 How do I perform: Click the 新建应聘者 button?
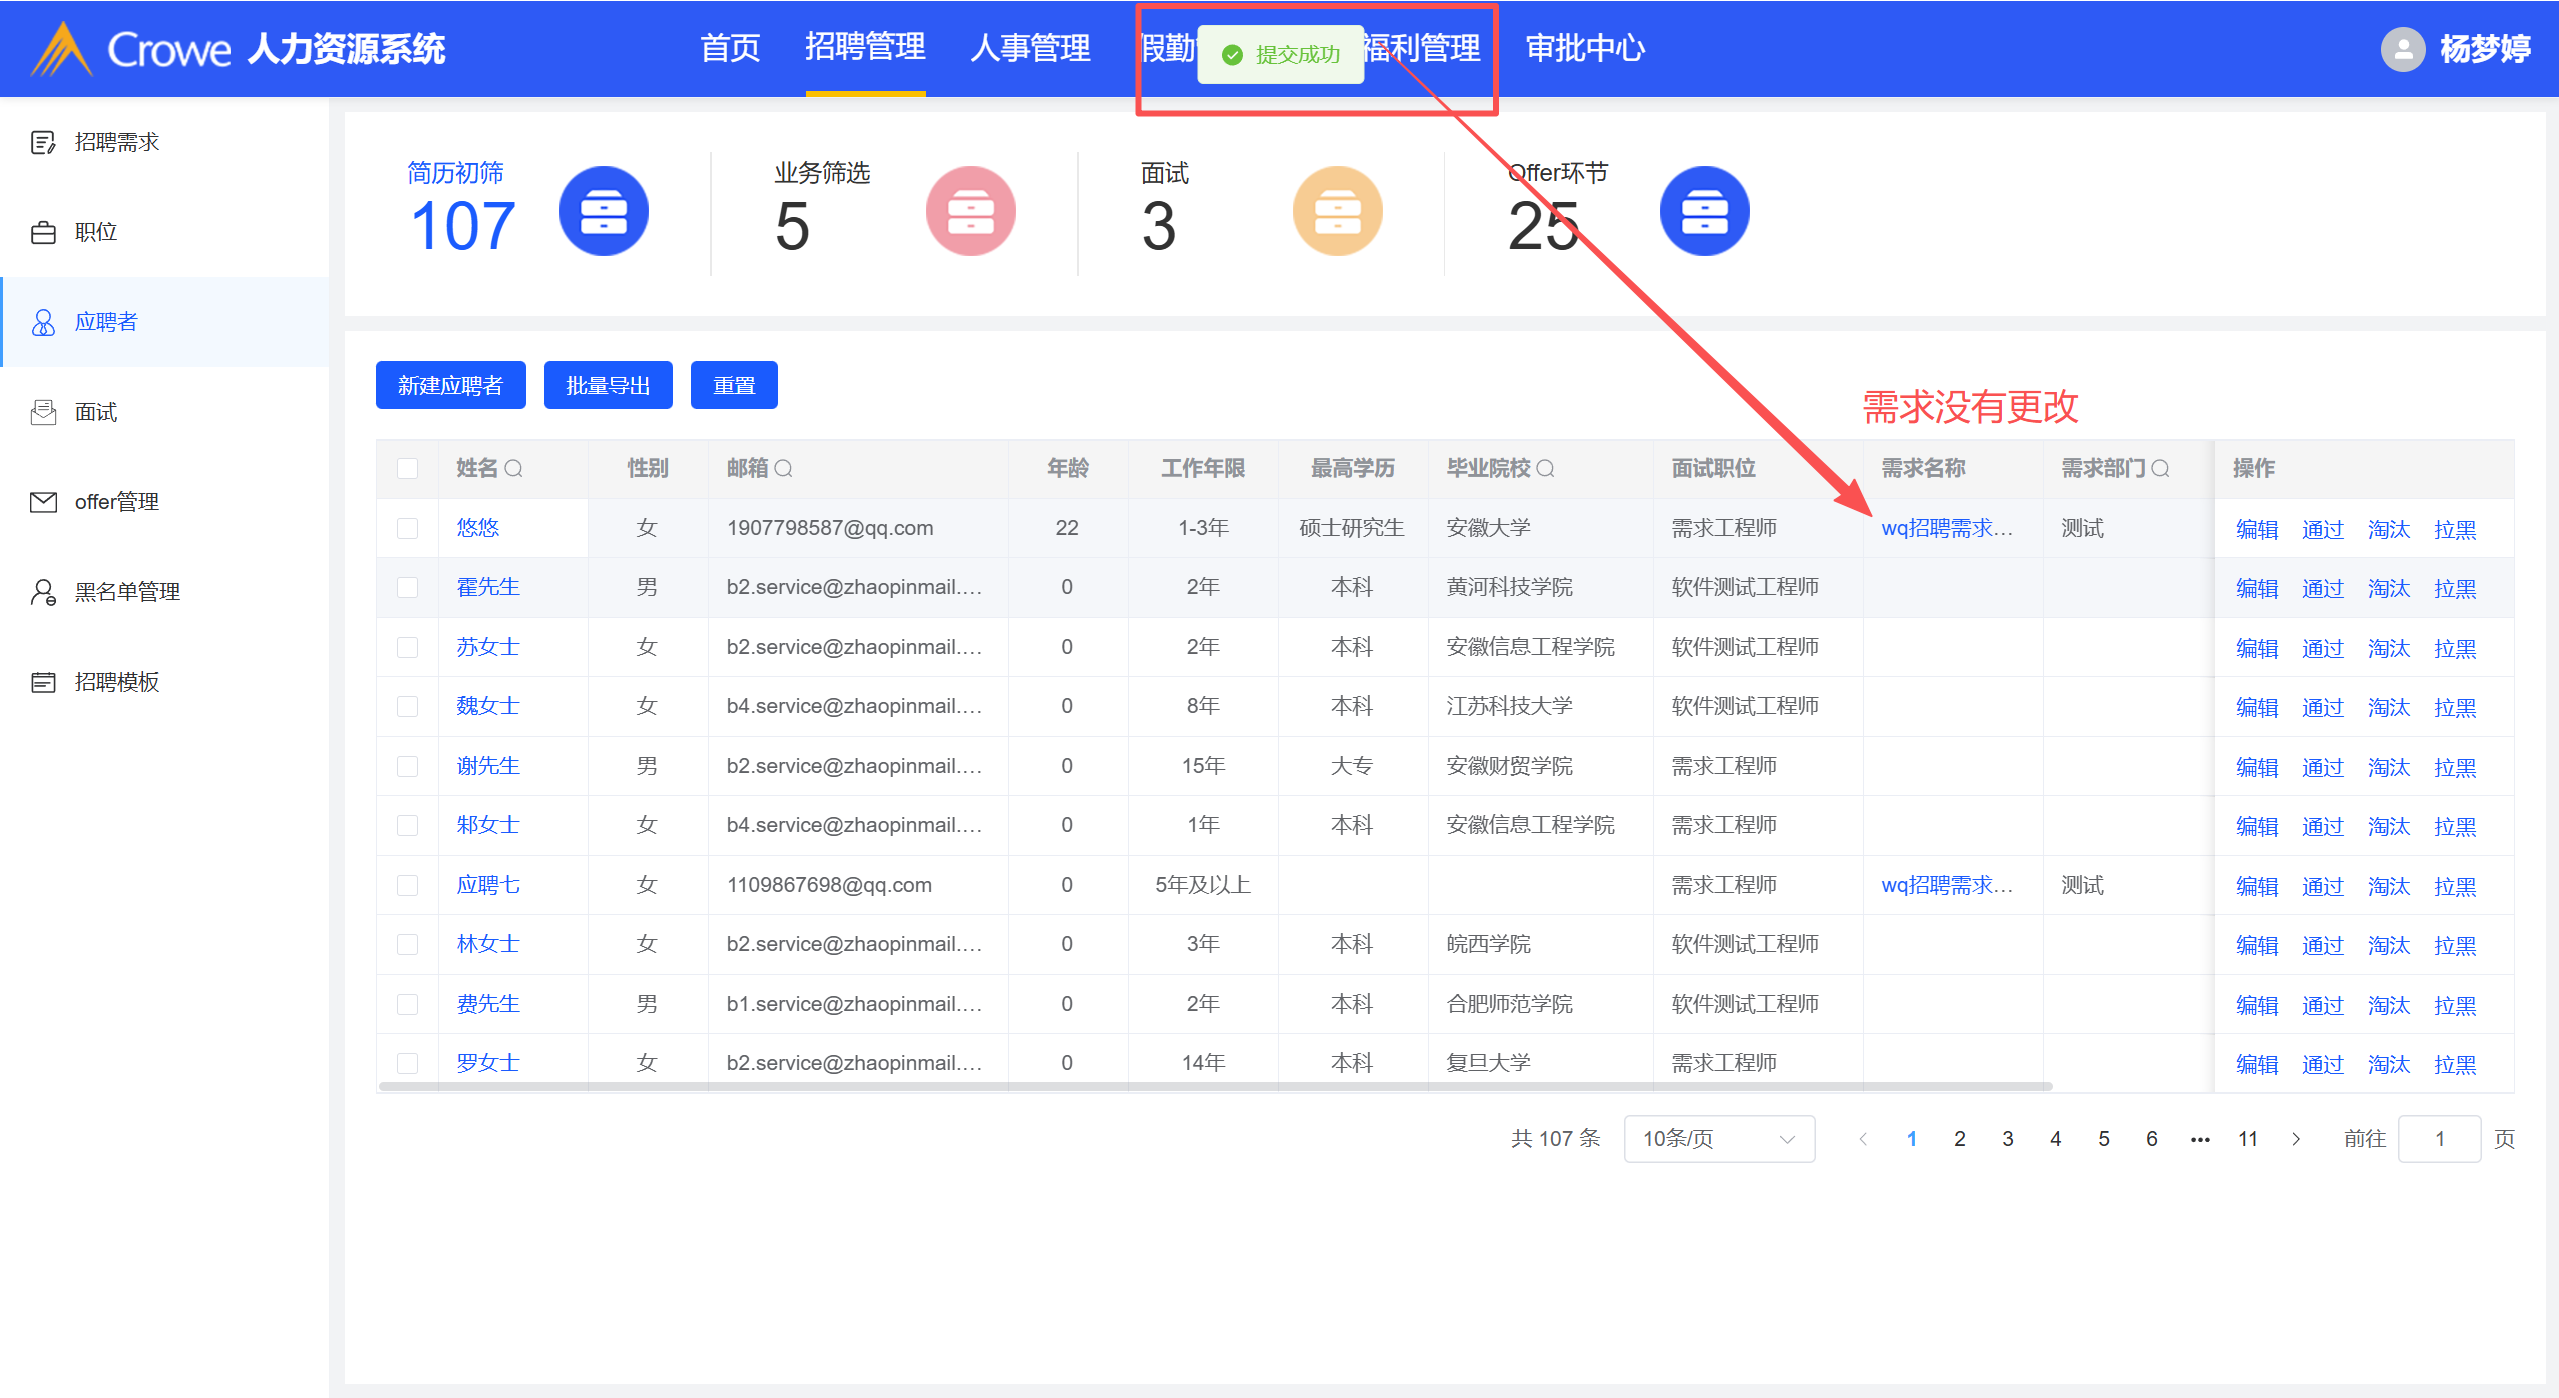coord(450,385)
